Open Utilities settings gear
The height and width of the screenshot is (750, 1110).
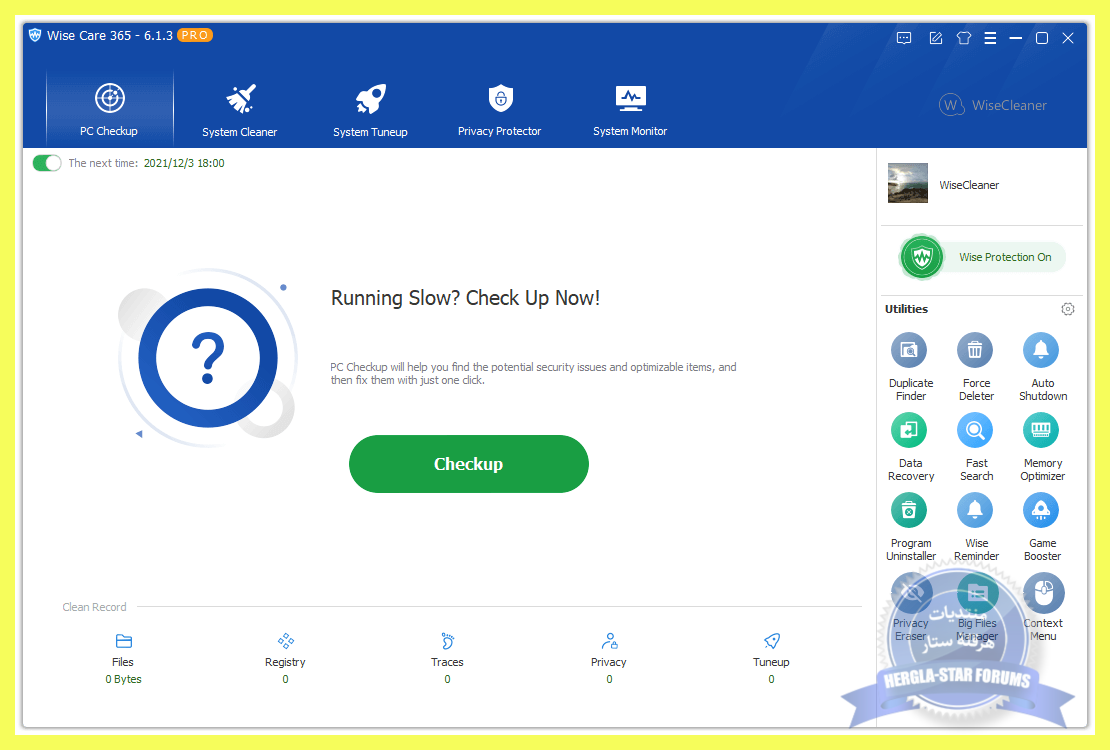click(x=1068, y=309)
